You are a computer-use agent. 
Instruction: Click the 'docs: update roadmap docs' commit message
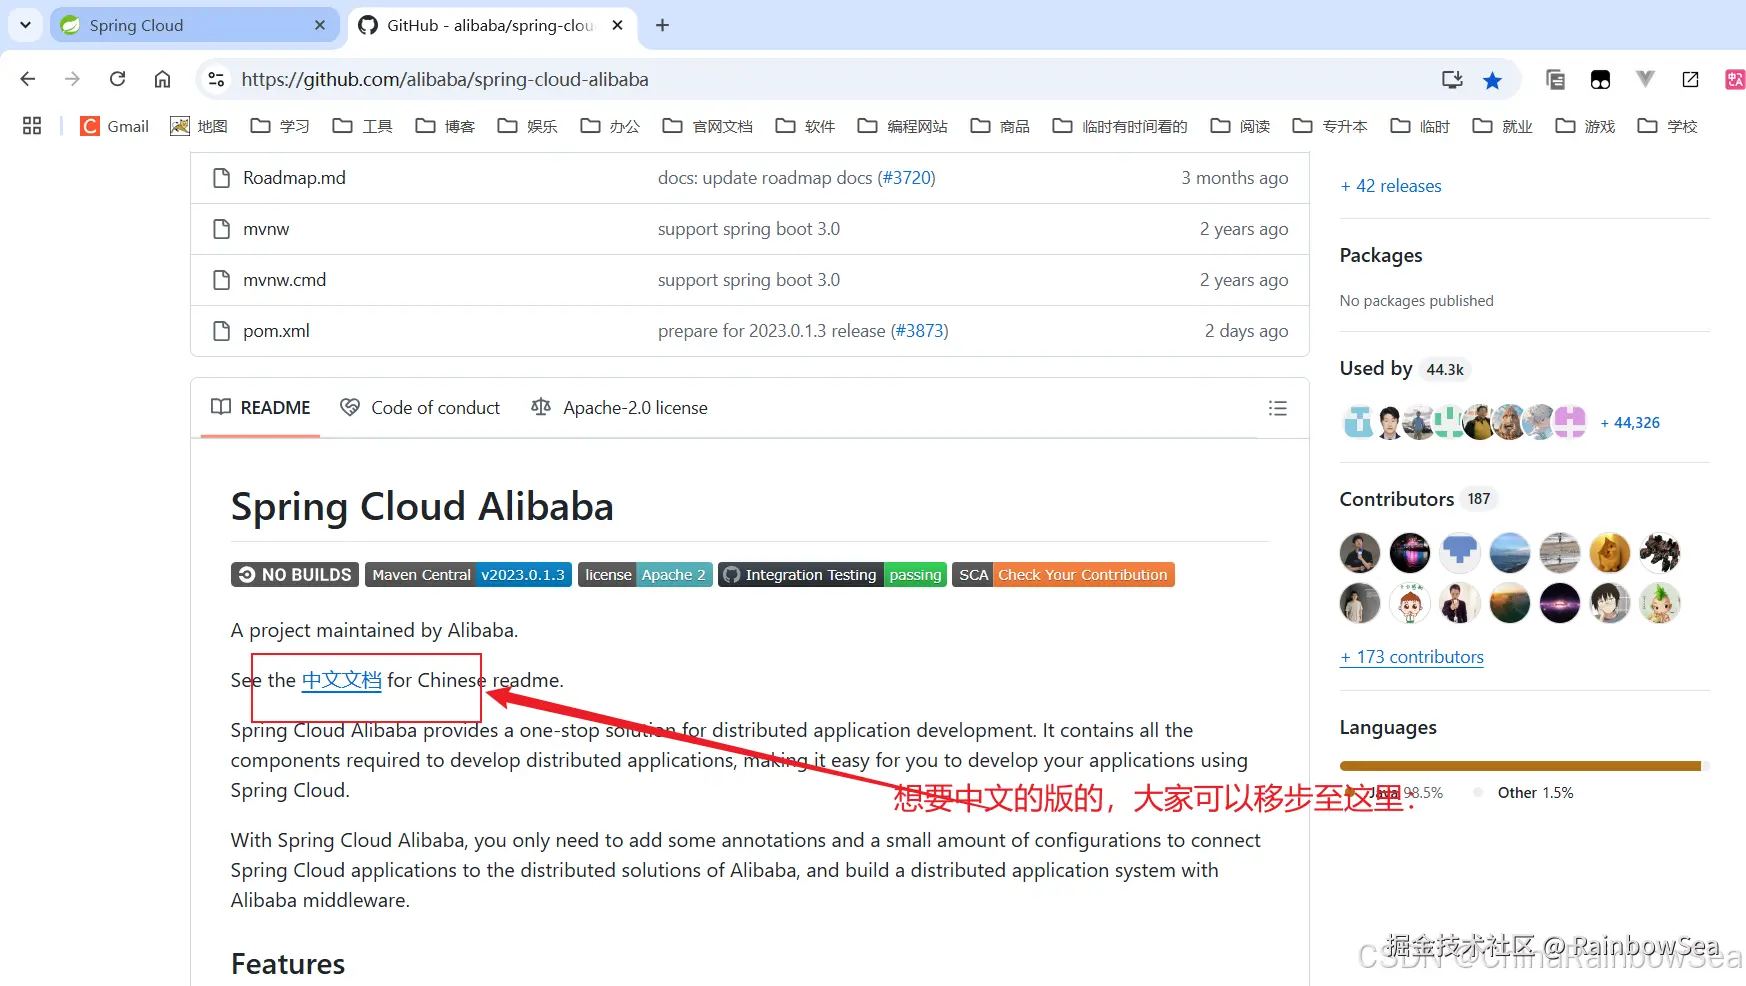(x=765, y=178)
